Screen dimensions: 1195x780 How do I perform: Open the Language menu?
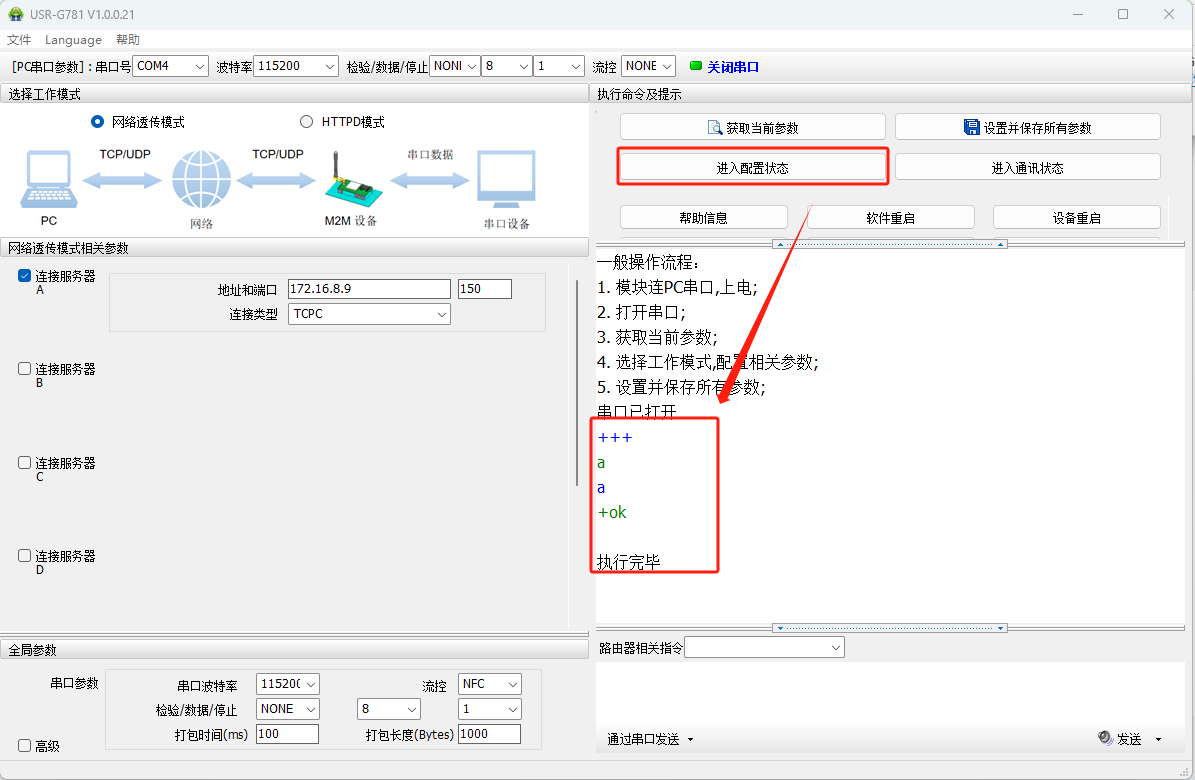73,40
